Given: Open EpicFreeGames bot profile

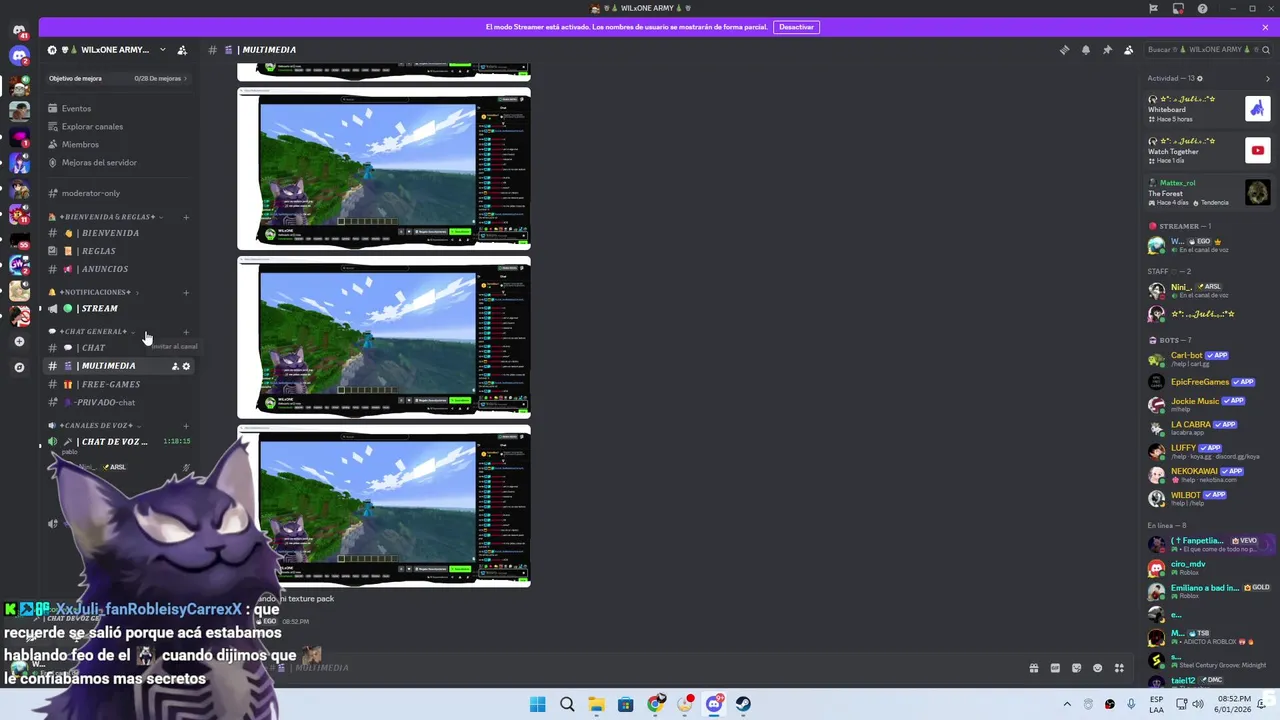Looking at the screenshot, I should pos(1209,382).
